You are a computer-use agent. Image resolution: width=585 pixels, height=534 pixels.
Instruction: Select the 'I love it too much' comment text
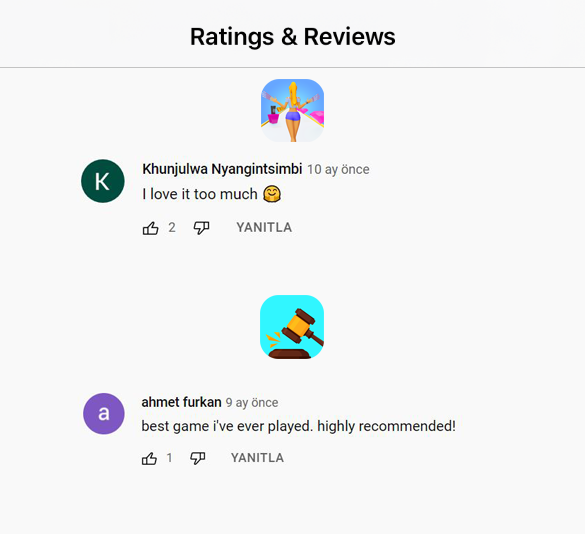click(200, 194)
